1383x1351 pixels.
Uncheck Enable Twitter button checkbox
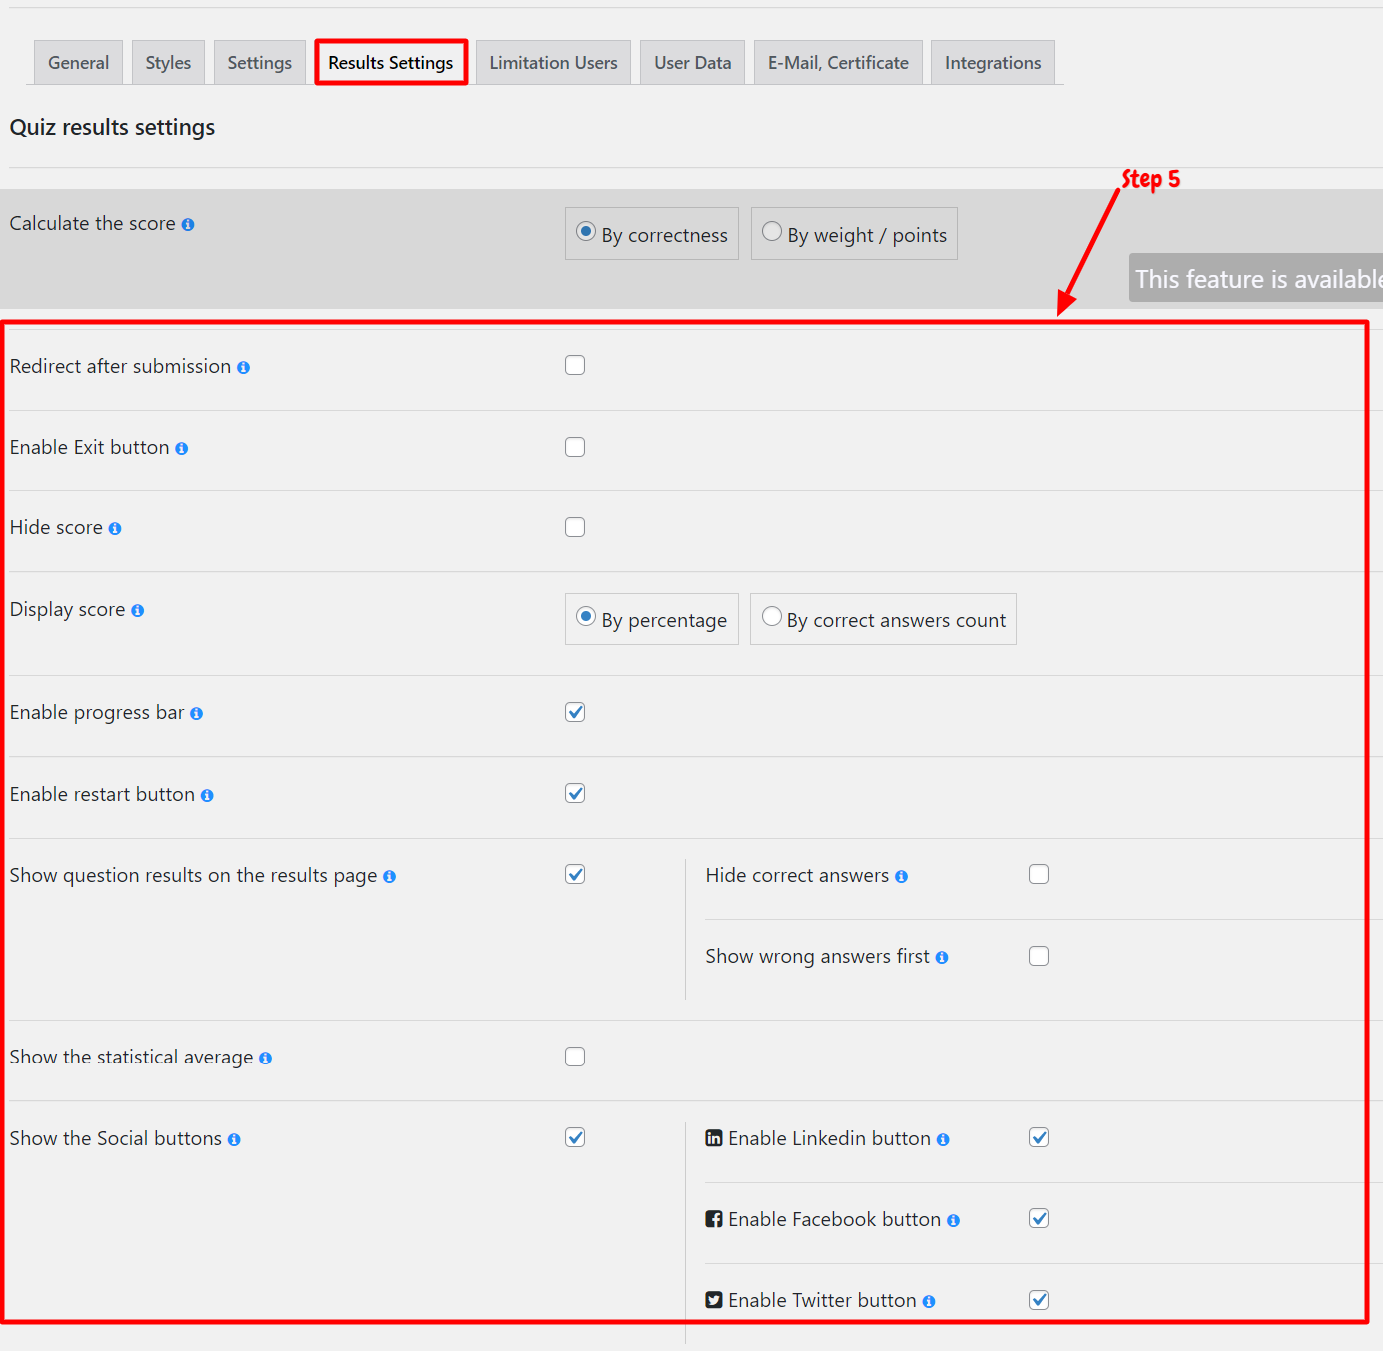point(1039,1300)
